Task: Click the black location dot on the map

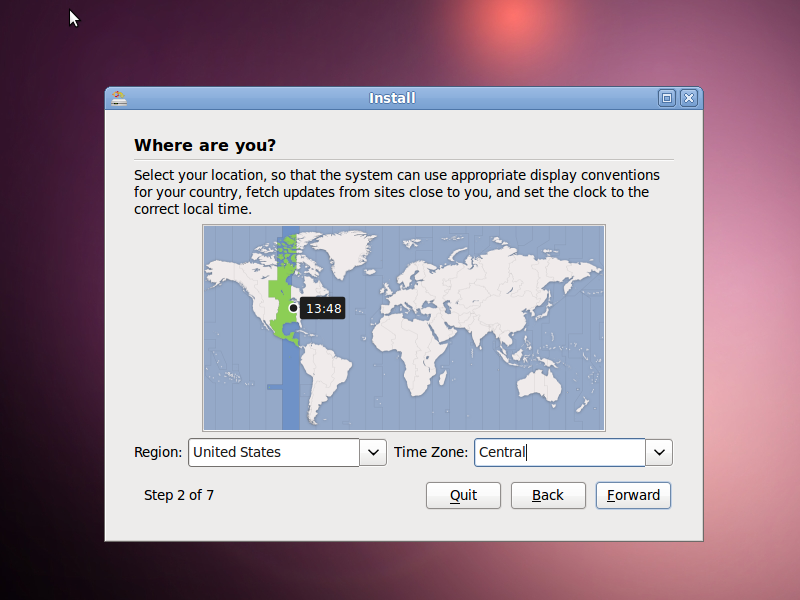Action: tap(293, 308)
